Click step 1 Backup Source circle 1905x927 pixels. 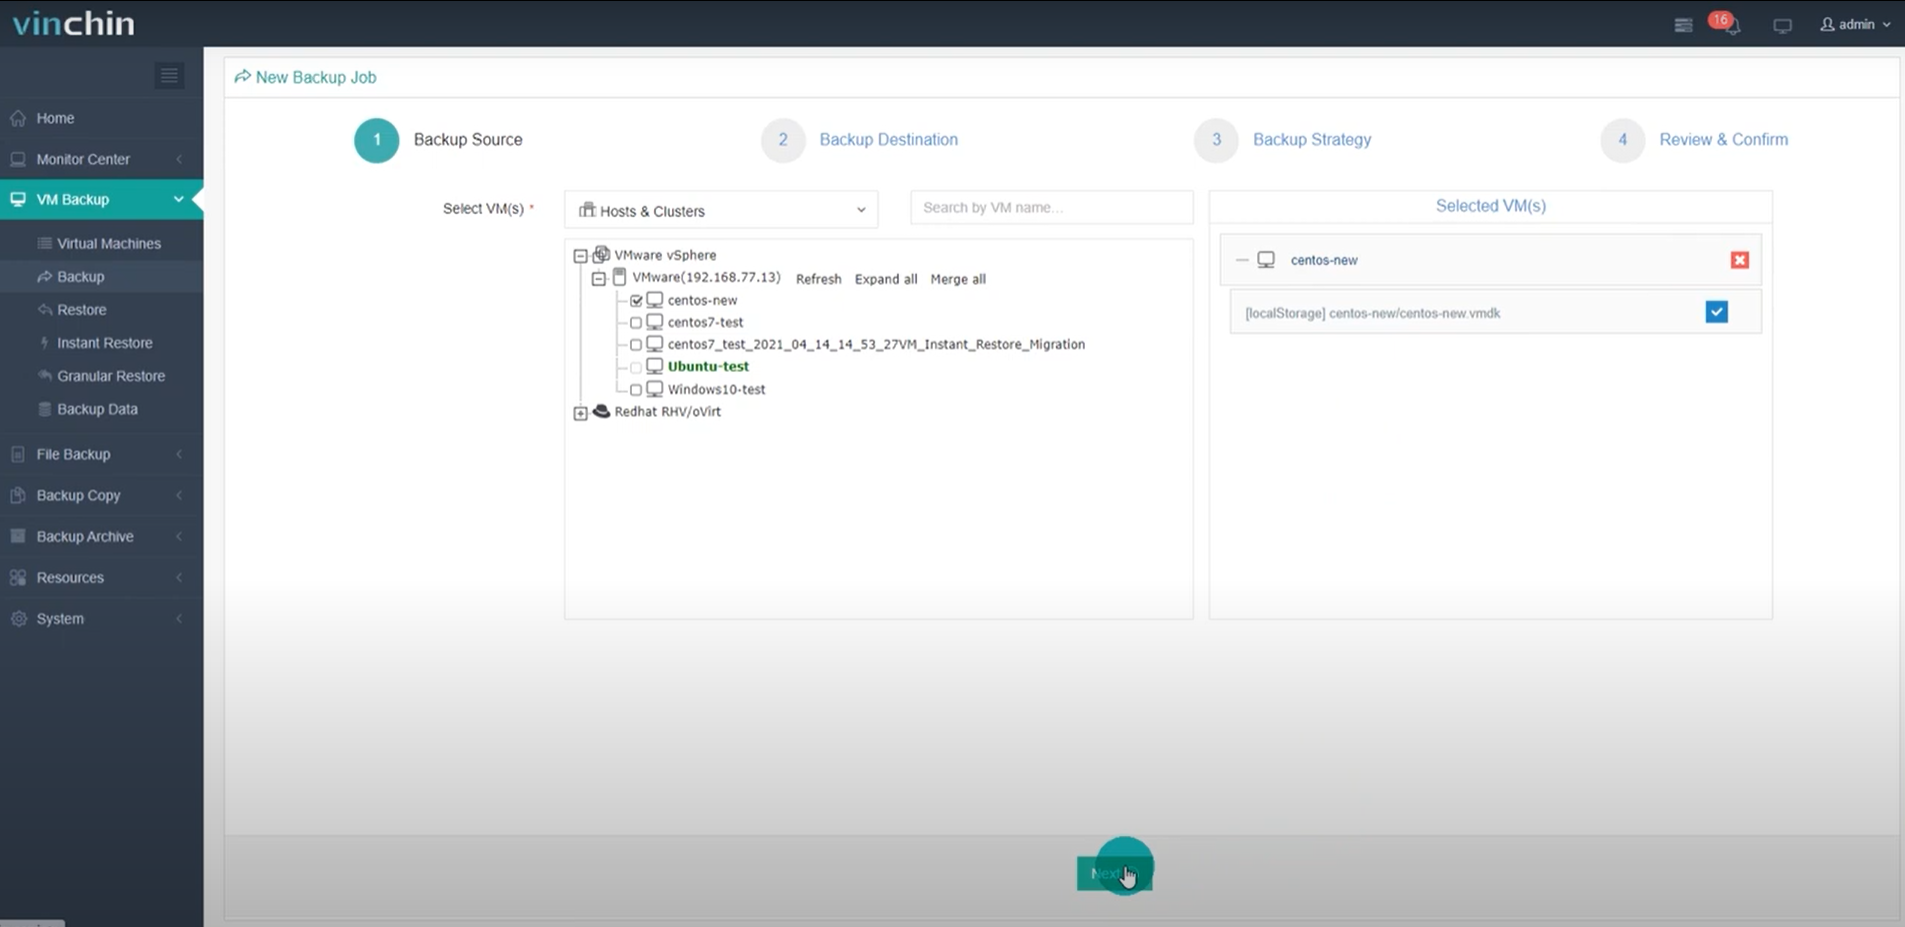[x=377, y=140]
